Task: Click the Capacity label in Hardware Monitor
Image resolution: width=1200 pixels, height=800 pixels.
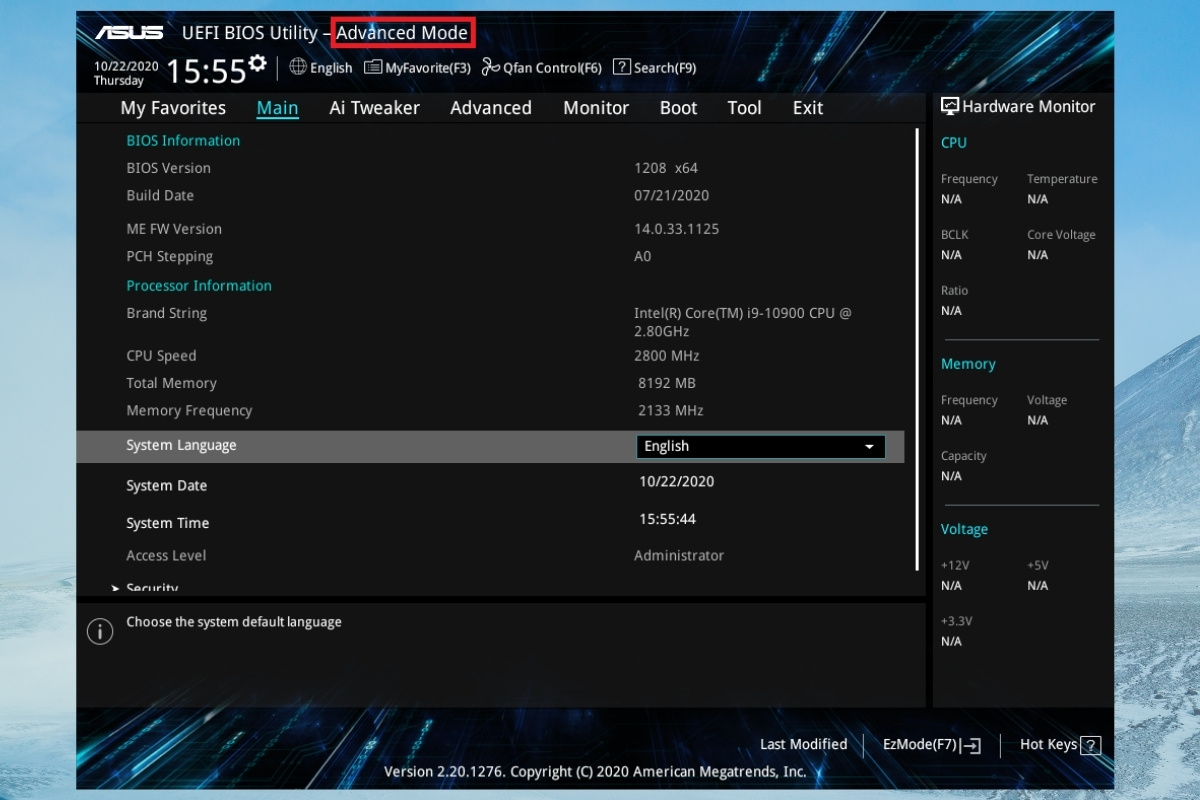Action: click(x=964, y=456)
